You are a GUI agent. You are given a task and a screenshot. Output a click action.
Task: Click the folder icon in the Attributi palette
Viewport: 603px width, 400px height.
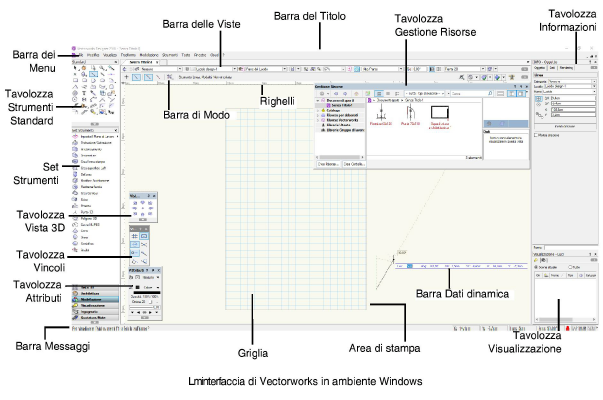pyautogui.click(x=131, y=277)
